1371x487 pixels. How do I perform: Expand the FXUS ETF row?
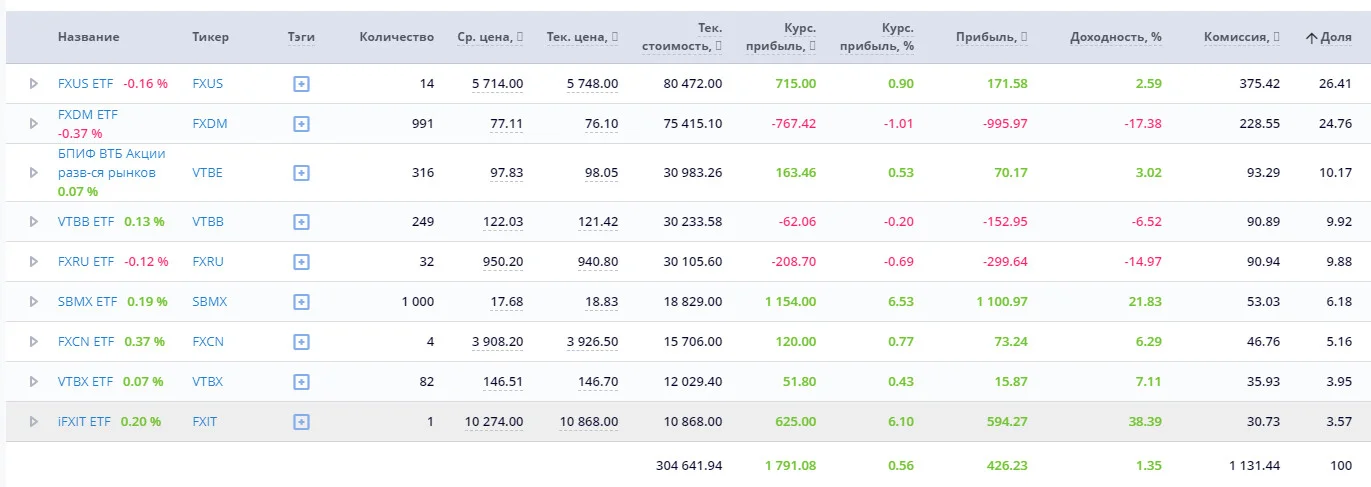(x=33, y=84)
